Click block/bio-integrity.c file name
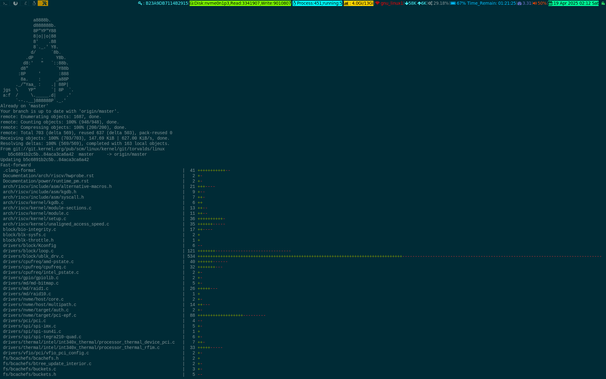The image size is (606, 379). point(29,229)
